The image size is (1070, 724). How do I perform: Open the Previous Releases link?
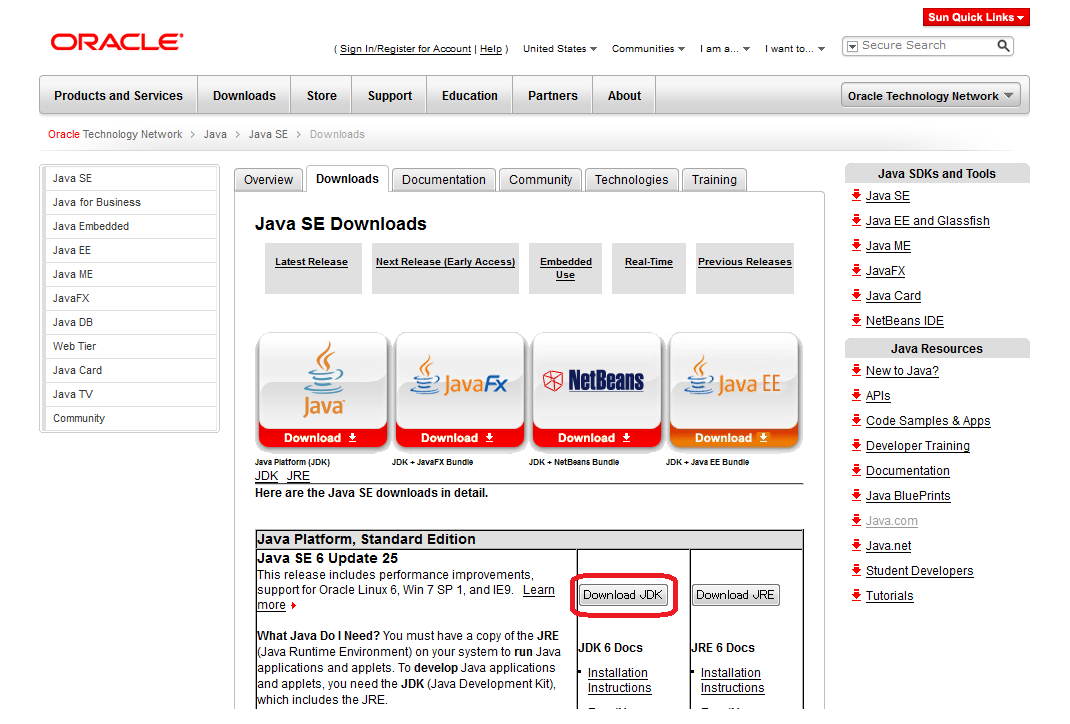point(744,262)
